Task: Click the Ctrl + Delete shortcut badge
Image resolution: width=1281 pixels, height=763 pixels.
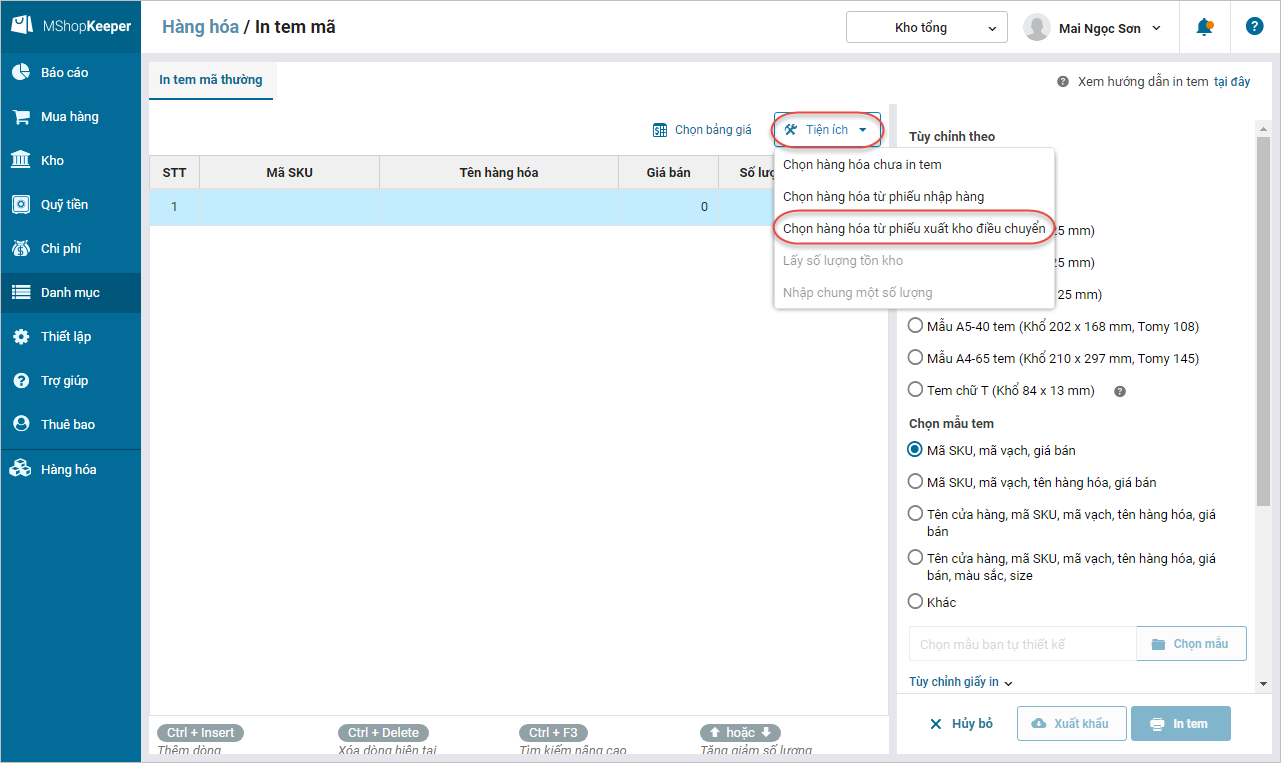Action: [x=383, y=733]
